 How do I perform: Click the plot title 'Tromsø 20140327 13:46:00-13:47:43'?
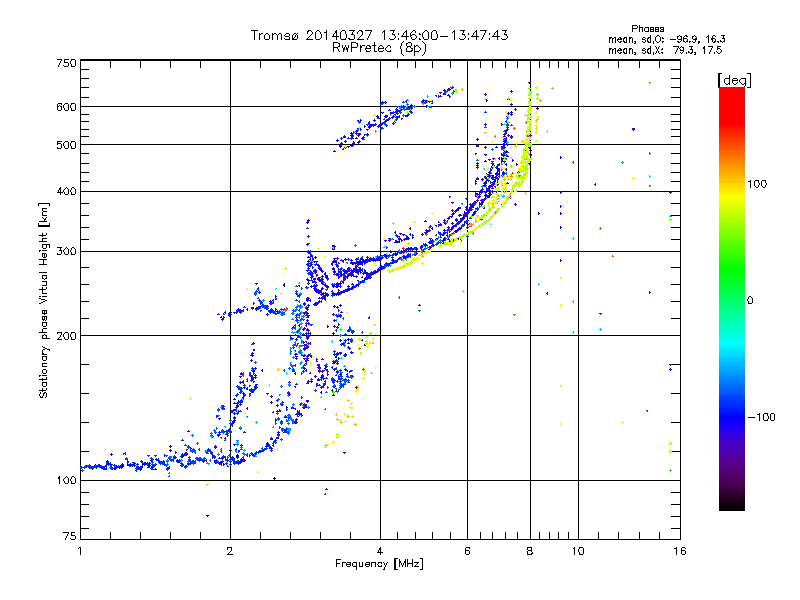379,35
